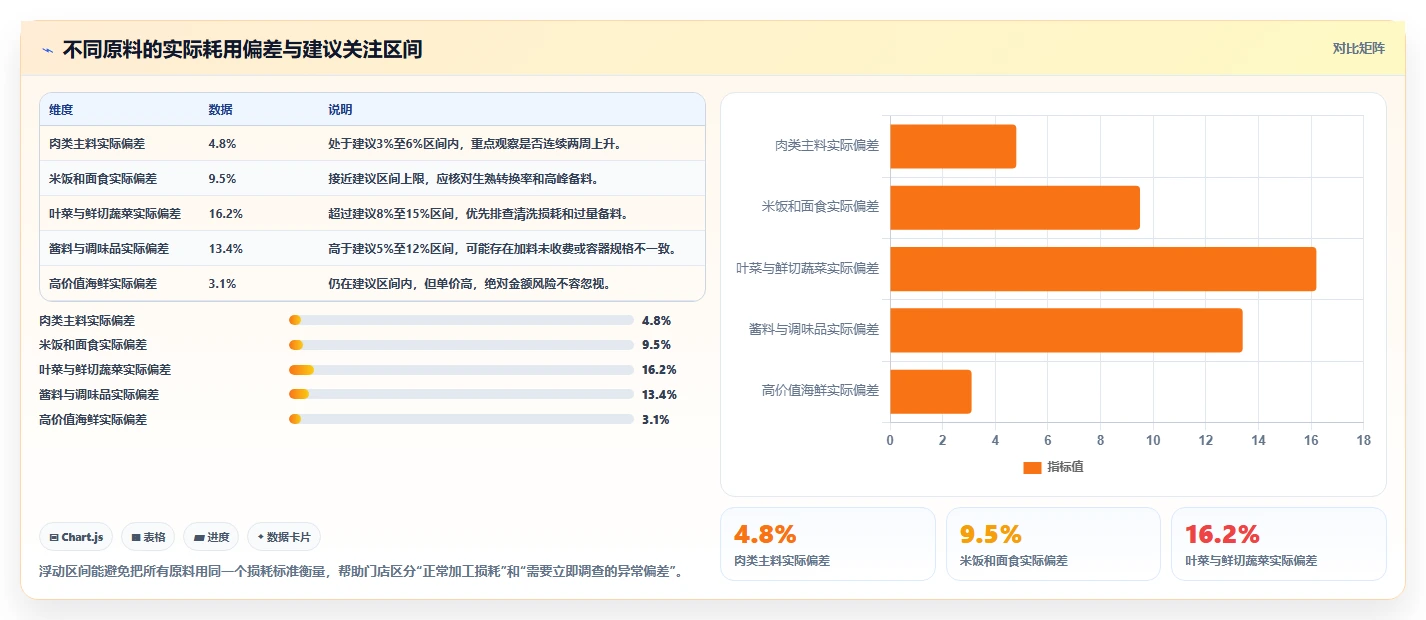Click the page title 不同原料的实际耗用偏差
The width and height of the screenshot is (1426, 620).
point(242,50)
